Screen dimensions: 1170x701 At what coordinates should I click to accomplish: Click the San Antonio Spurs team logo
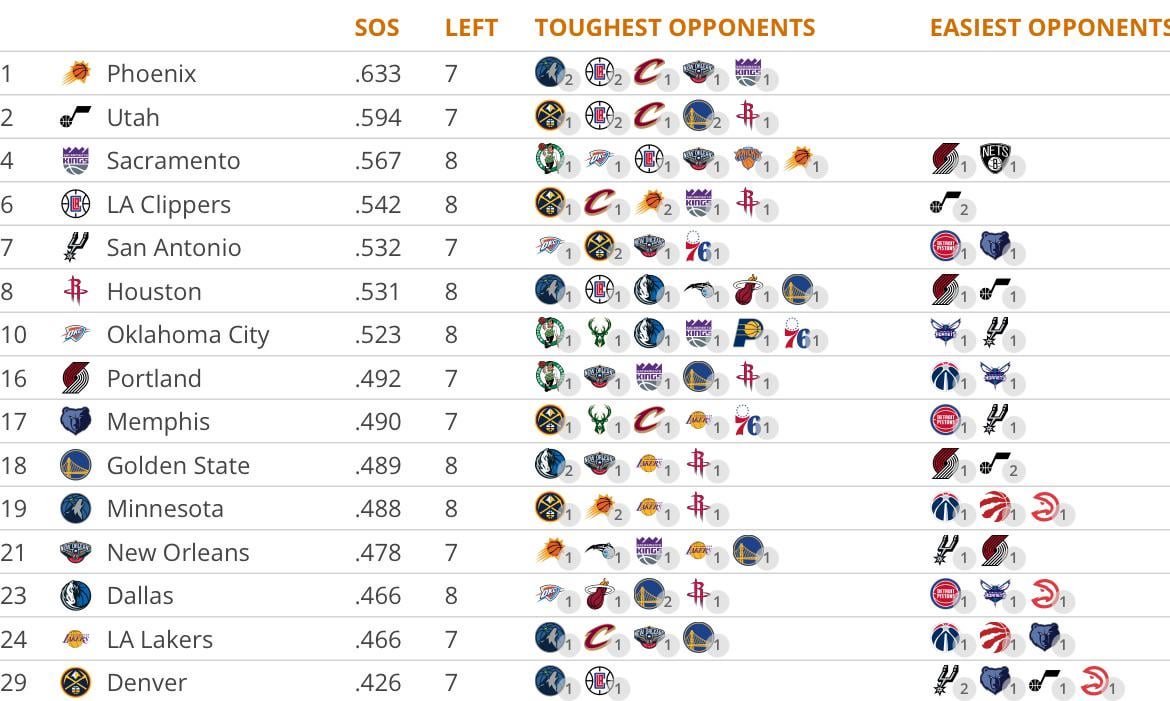pyautogui.click(x=76, y=248)
